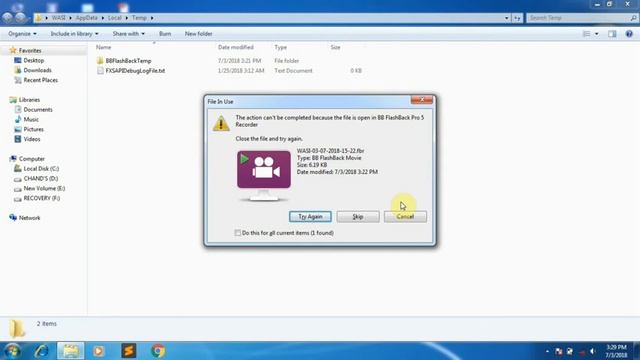Open the Windows Start menu
This screenshot has height=360, width=640.
[x=12, y=351]
